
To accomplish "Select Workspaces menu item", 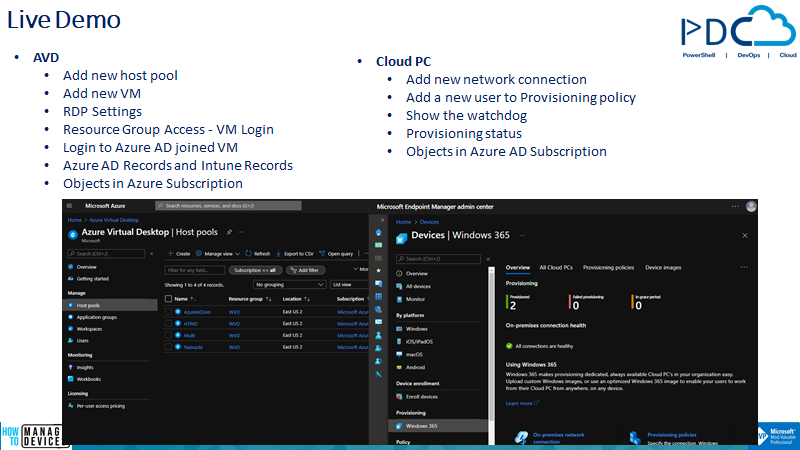I will (89, 329).
